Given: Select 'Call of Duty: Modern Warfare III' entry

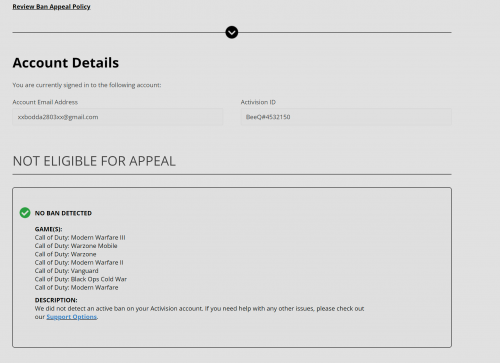Looking at the screenshot, I should point(80,237).
